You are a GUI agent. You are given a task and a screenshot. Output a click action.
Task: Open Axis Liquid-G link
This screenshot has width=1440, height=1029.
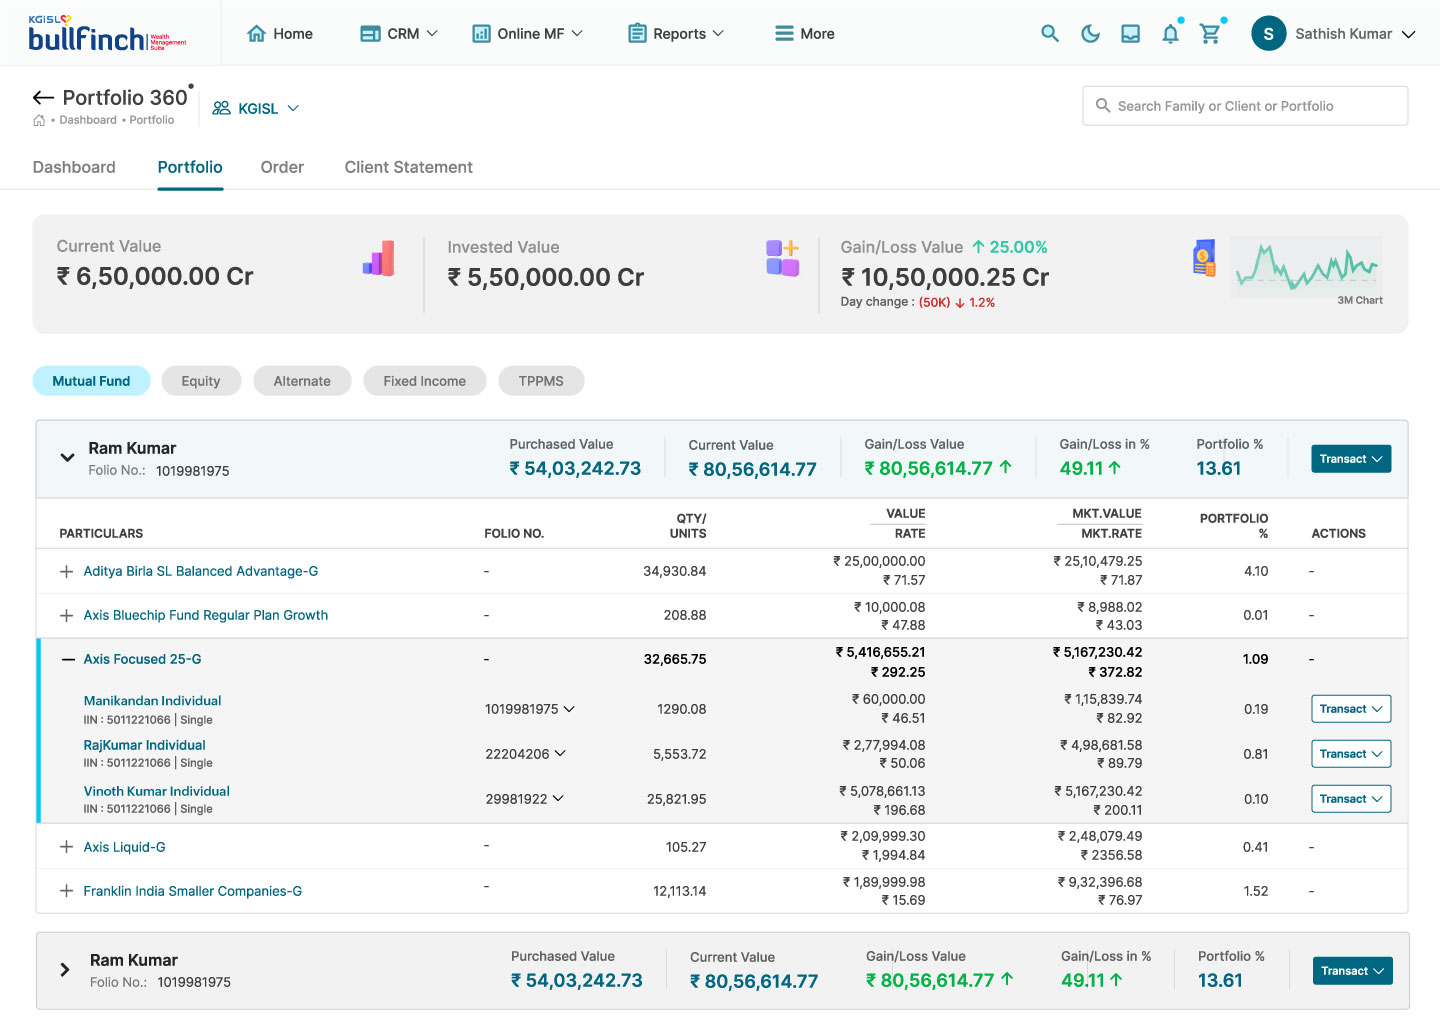(x=125, y=847)
